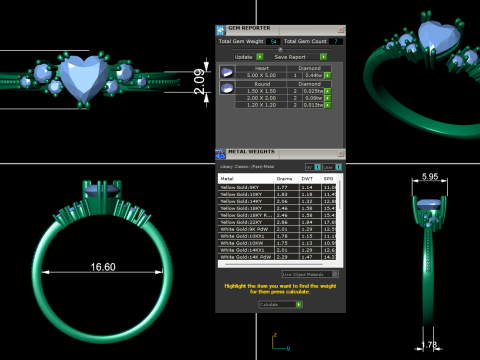Toggle the GV option in Metal Weights
The height and width of the screenshot is (360, 480).
313,167
